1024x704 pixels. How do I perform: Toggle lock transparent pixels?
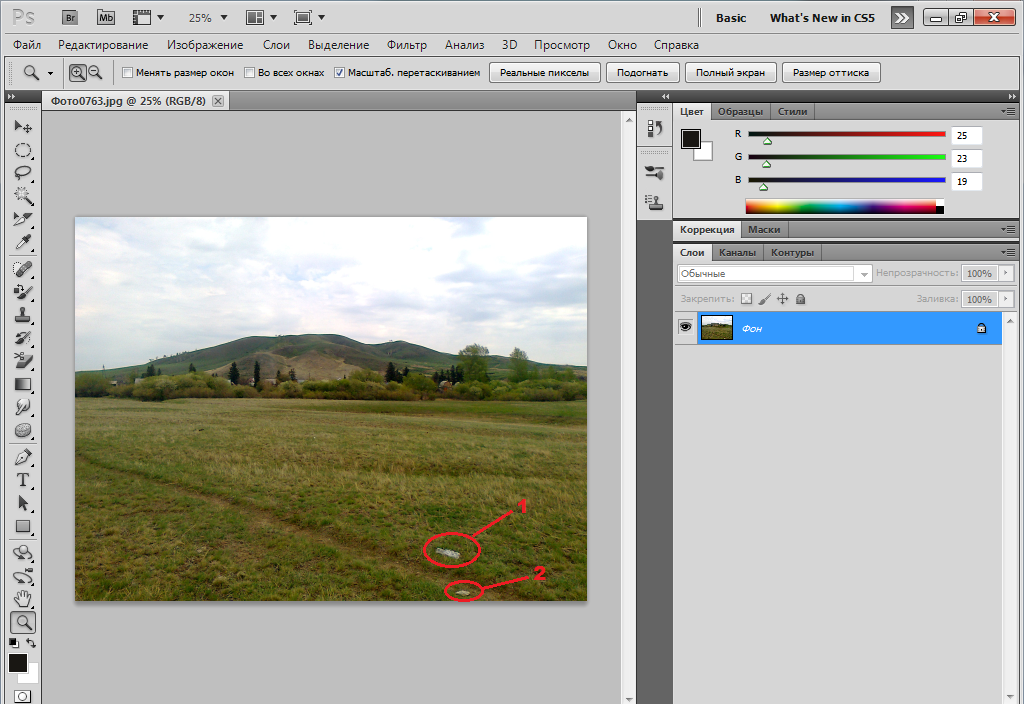pos(746,299)
